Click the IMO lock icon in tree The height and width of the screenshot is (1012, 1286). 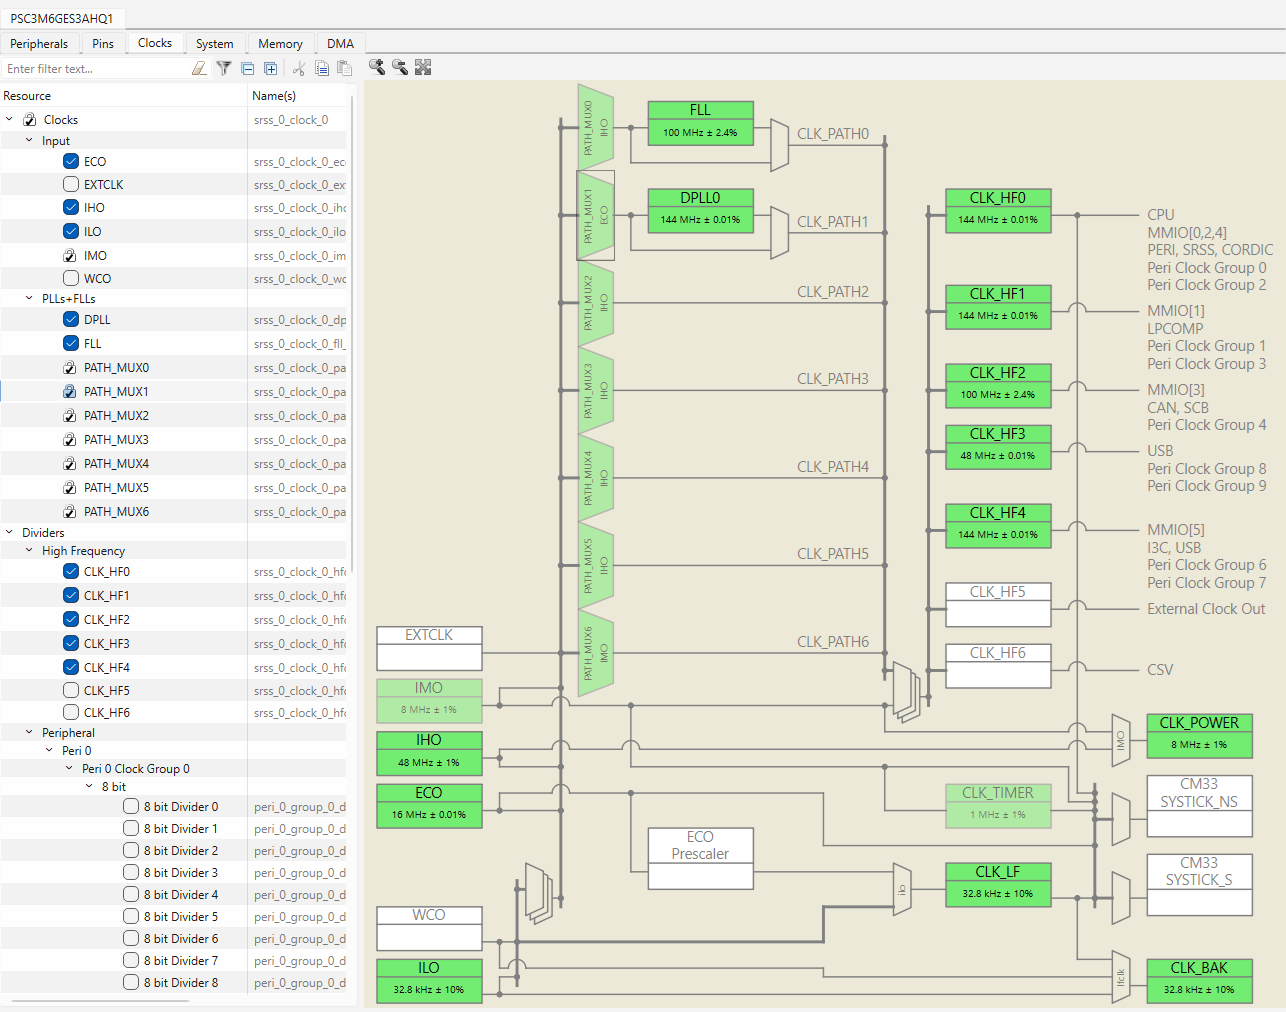(x=70, y=256)
